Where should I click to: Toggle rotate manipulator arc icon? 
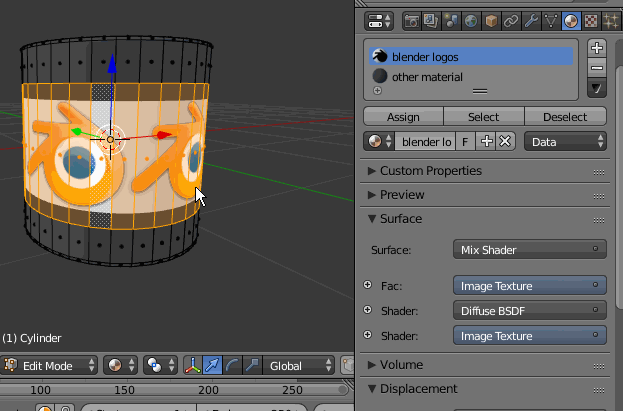[232, 365]
